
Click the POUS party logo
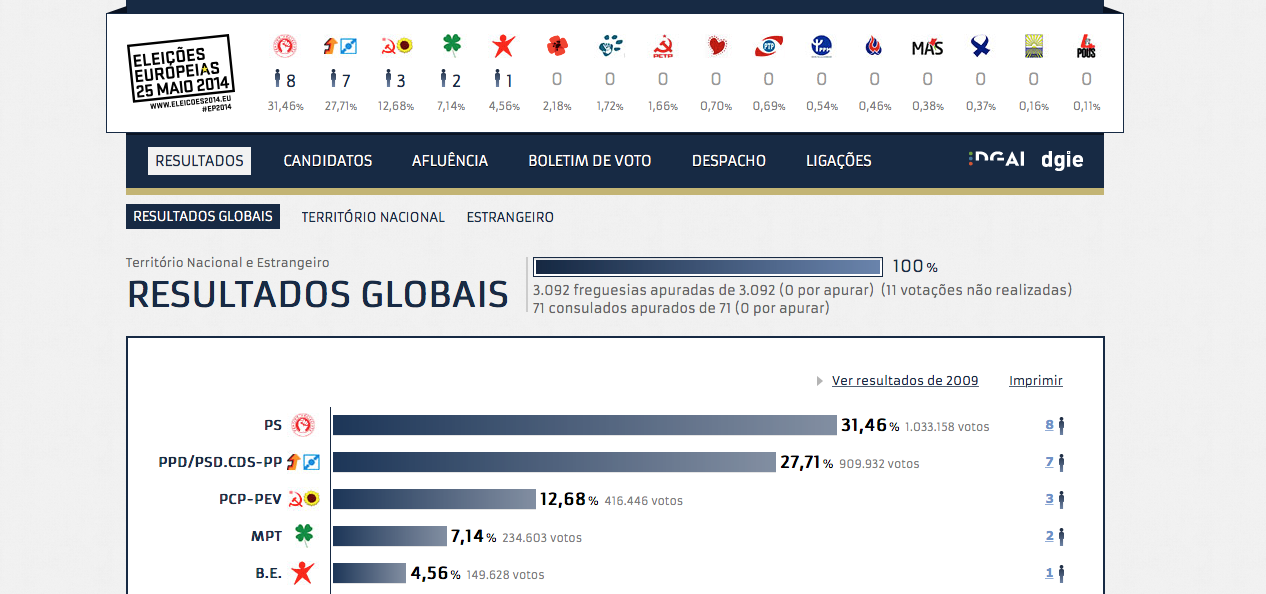[1086, 46]
